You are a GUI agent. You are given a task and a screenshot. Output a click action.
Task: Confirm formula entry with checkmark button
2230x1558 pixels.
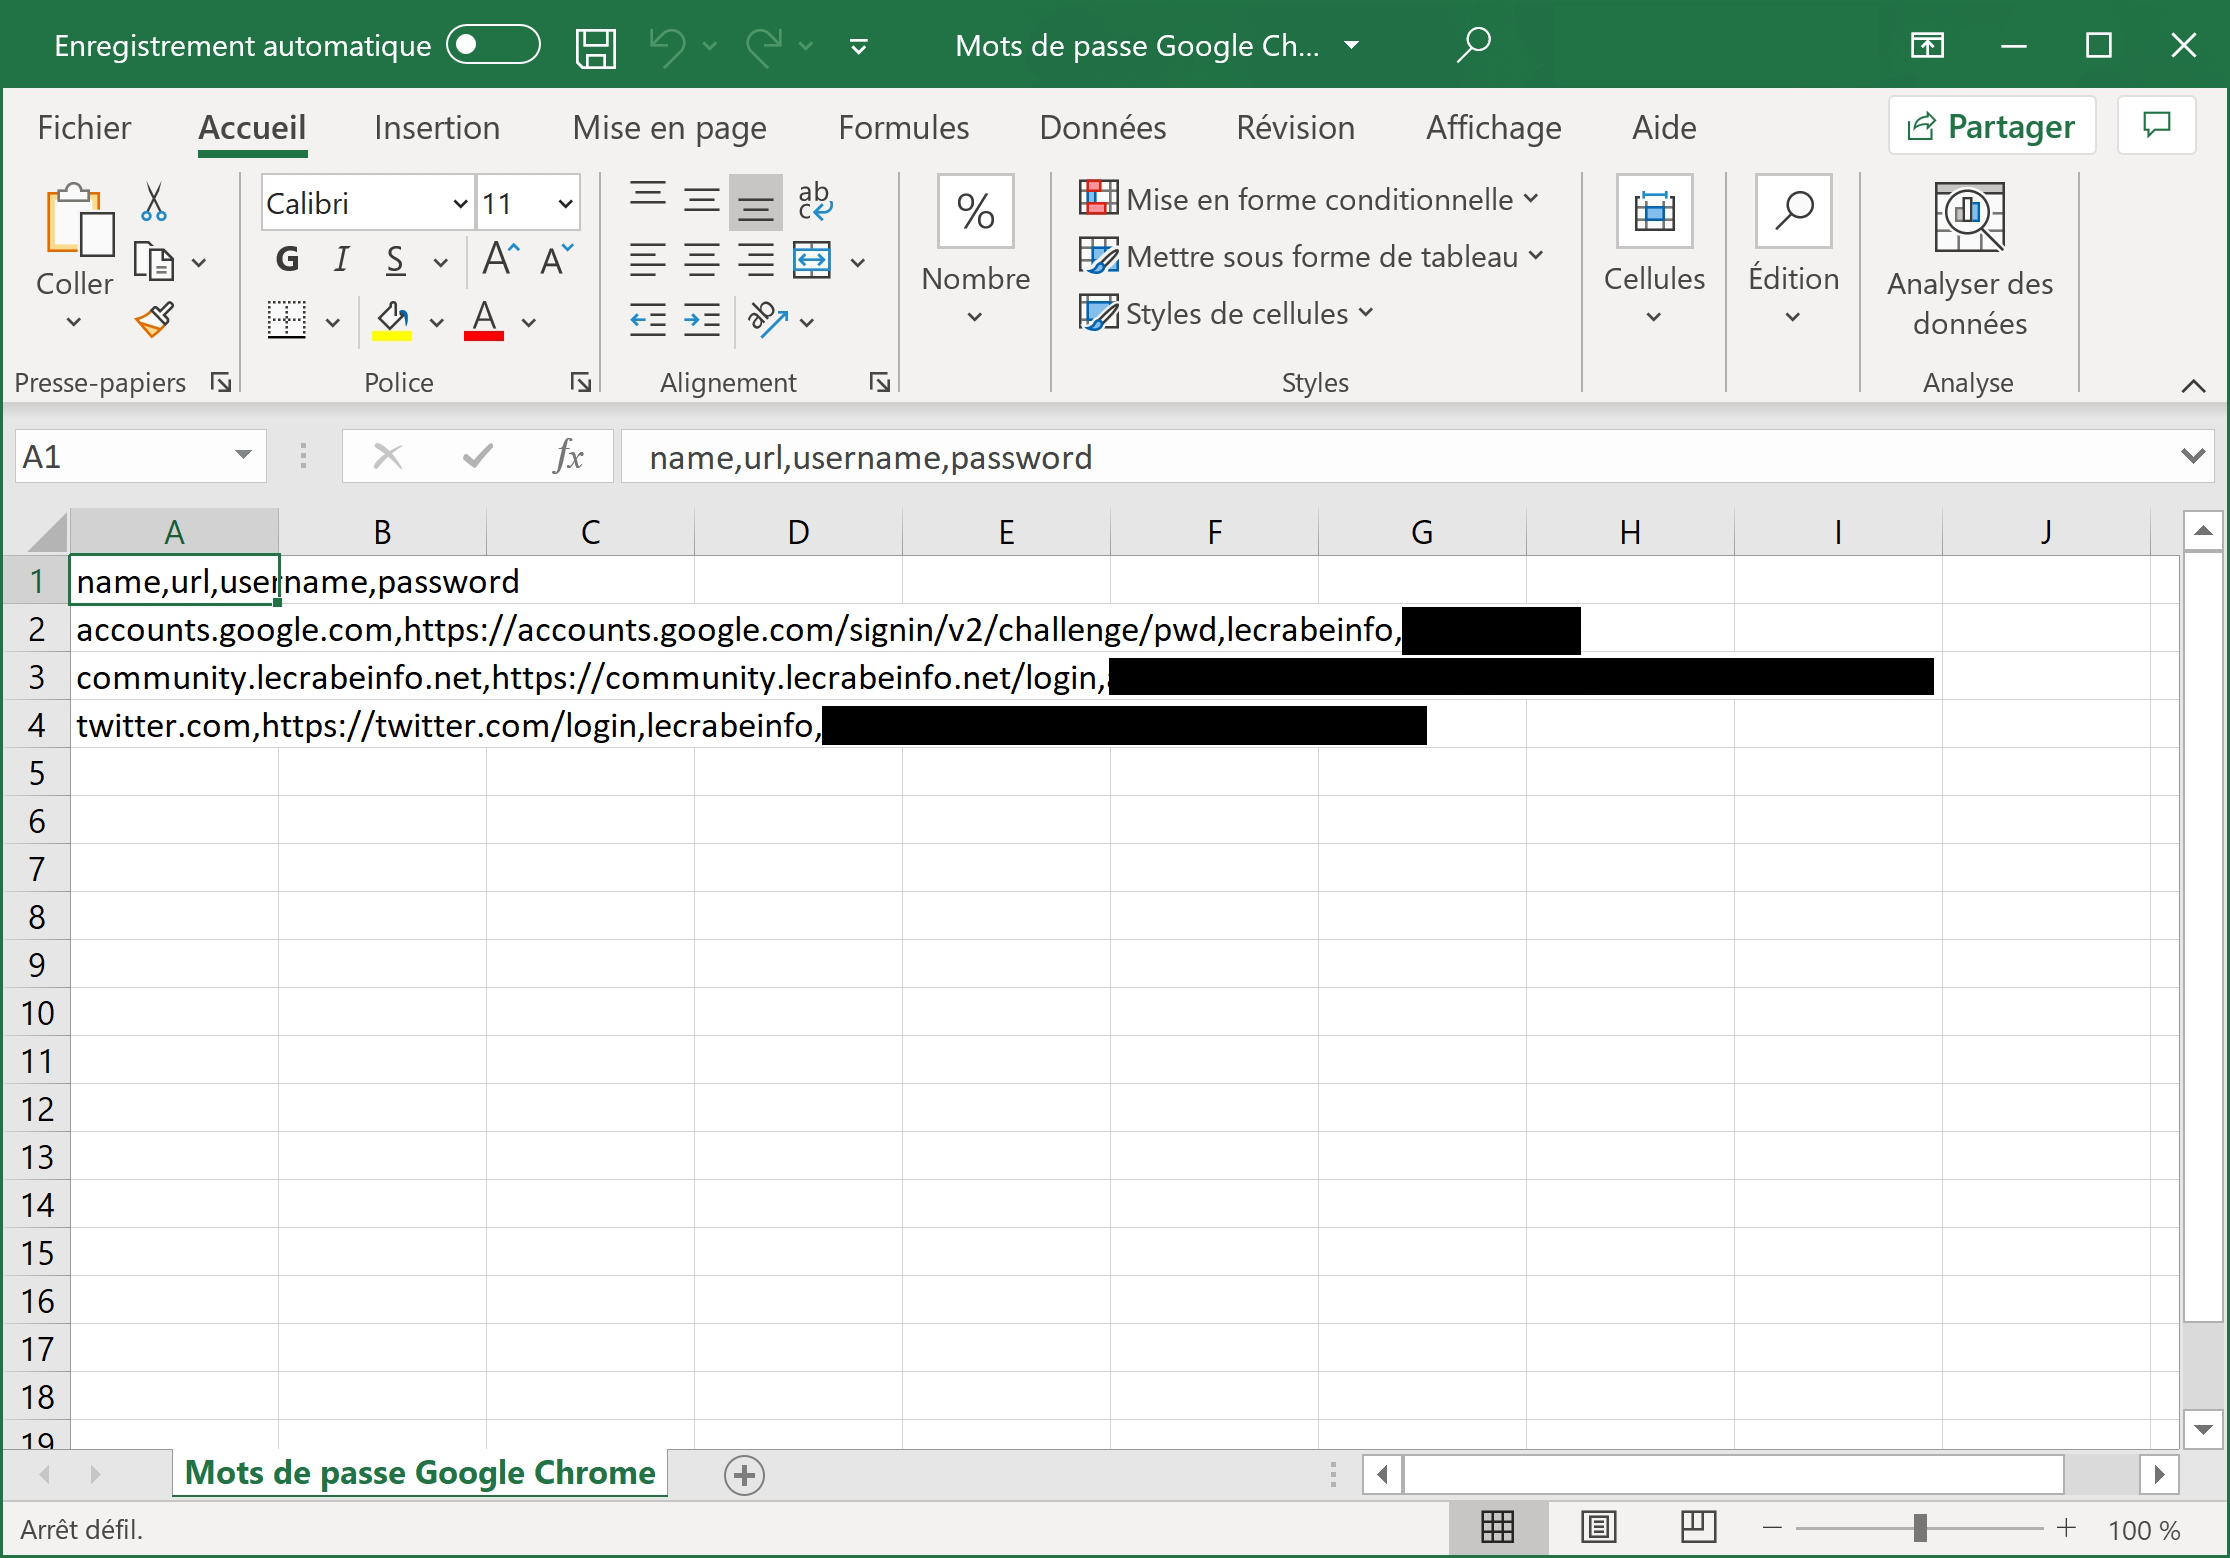tap(478, 456)
